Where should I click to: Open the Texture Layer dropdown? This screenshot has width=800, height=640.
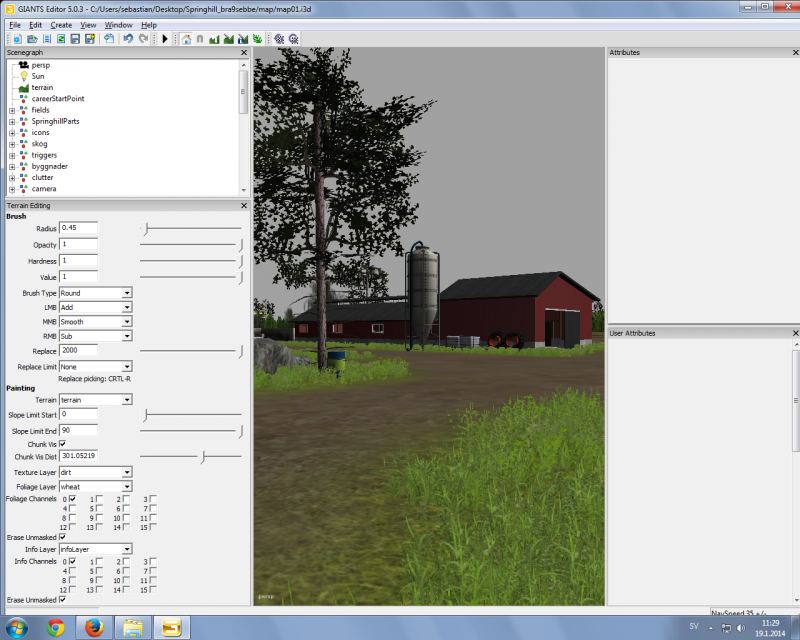[96, 472]
